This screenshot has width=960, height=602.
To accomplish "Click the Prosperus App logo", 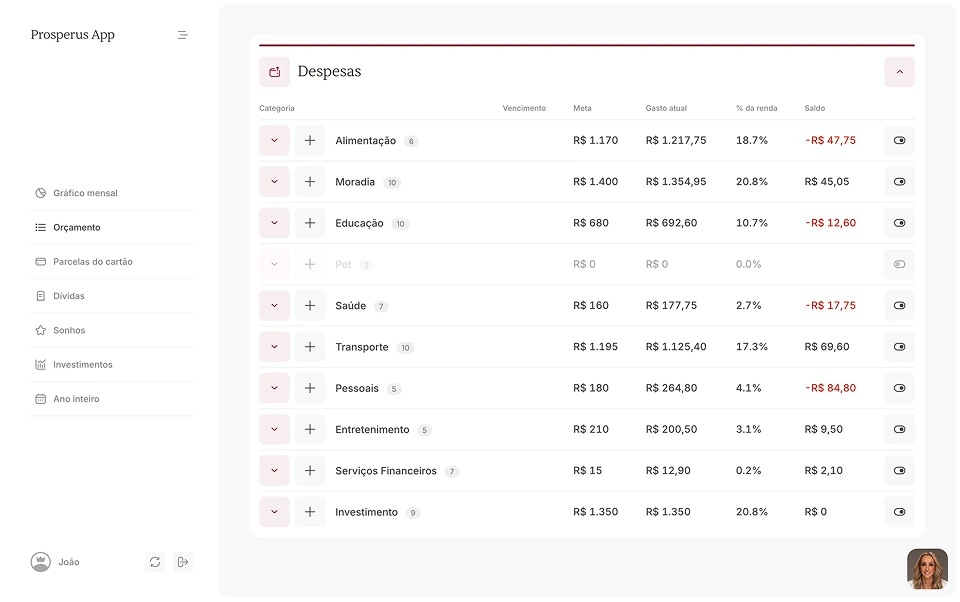I will coord(73,35).
